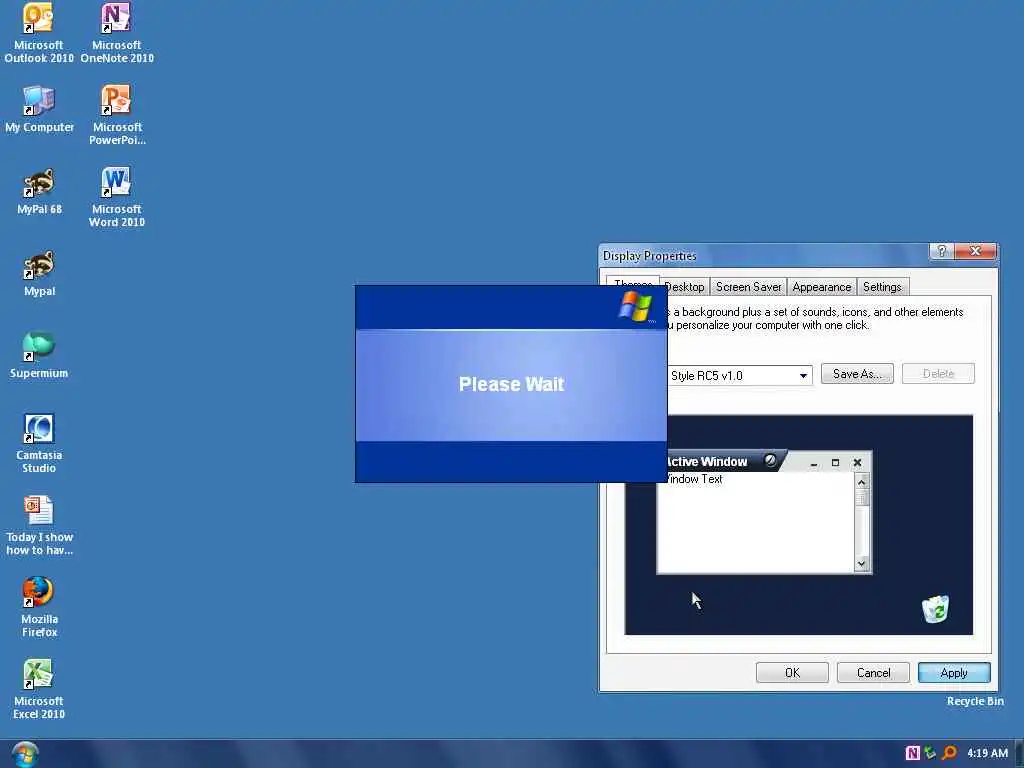Select the MyPal 68 desktop icon
1024x768 pixels.
point(39,191)
